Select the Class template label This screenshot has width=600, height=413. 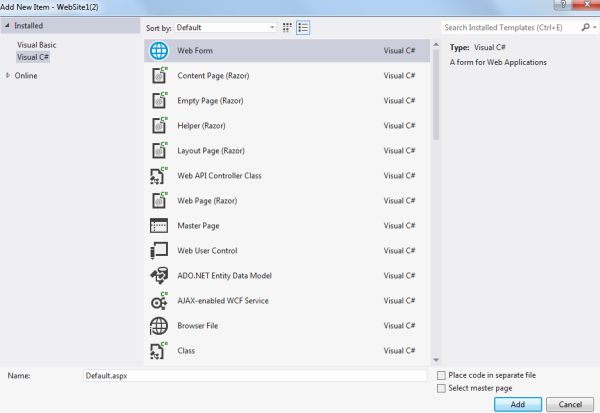tap(186, 351)
